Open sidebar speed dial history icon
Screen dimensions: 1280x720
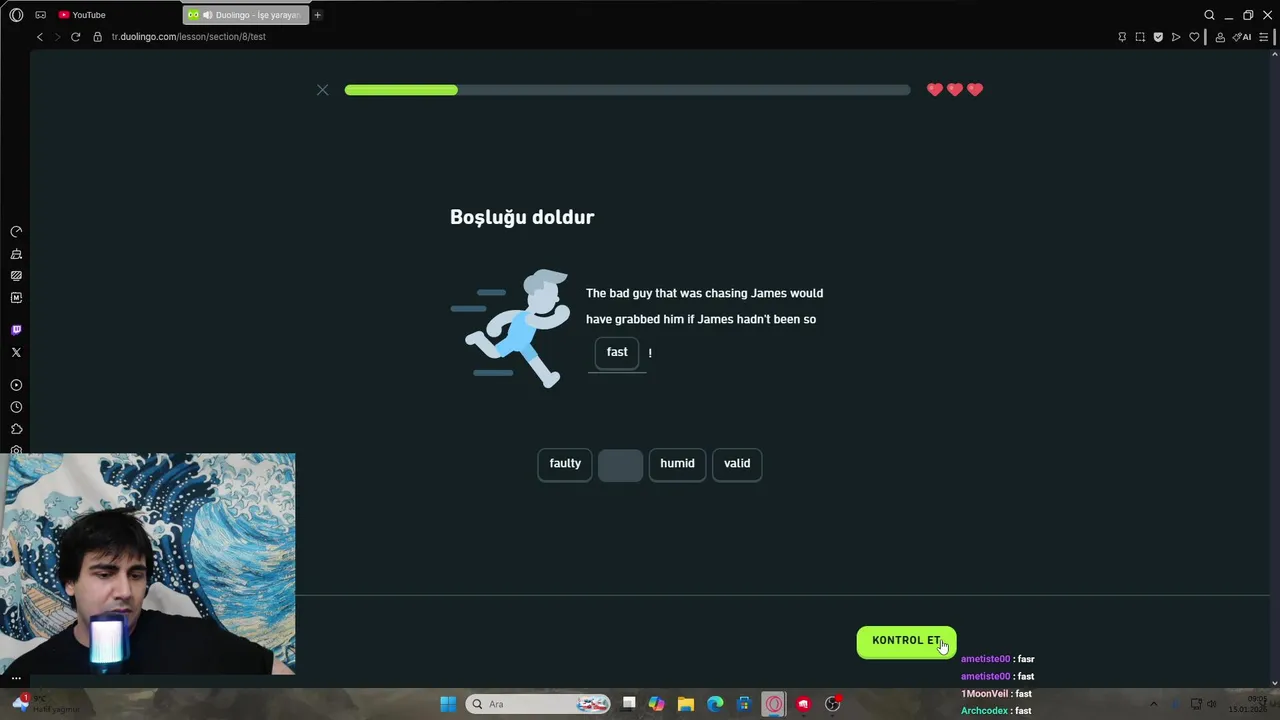click(16, 231)
